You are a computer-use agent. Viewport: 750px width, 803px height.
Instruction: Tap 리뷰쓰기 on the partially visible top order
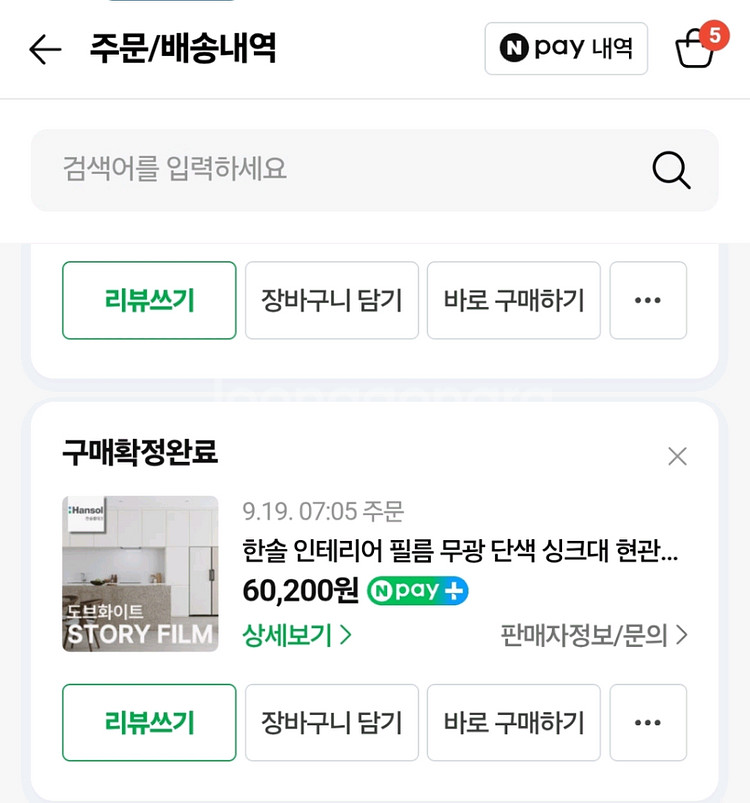click(x=149, y=300)
